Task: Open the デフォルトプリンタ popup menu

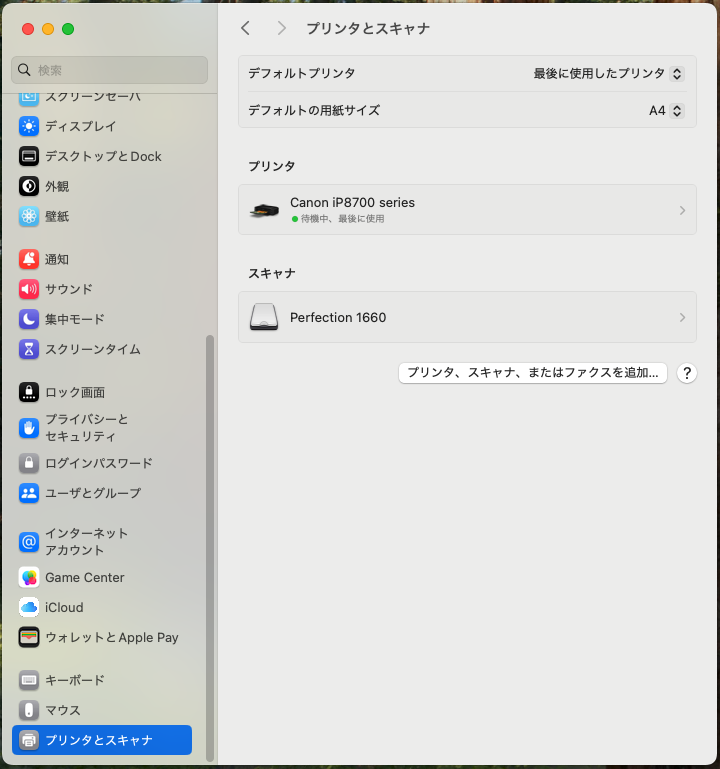Action: coord(677,74)
